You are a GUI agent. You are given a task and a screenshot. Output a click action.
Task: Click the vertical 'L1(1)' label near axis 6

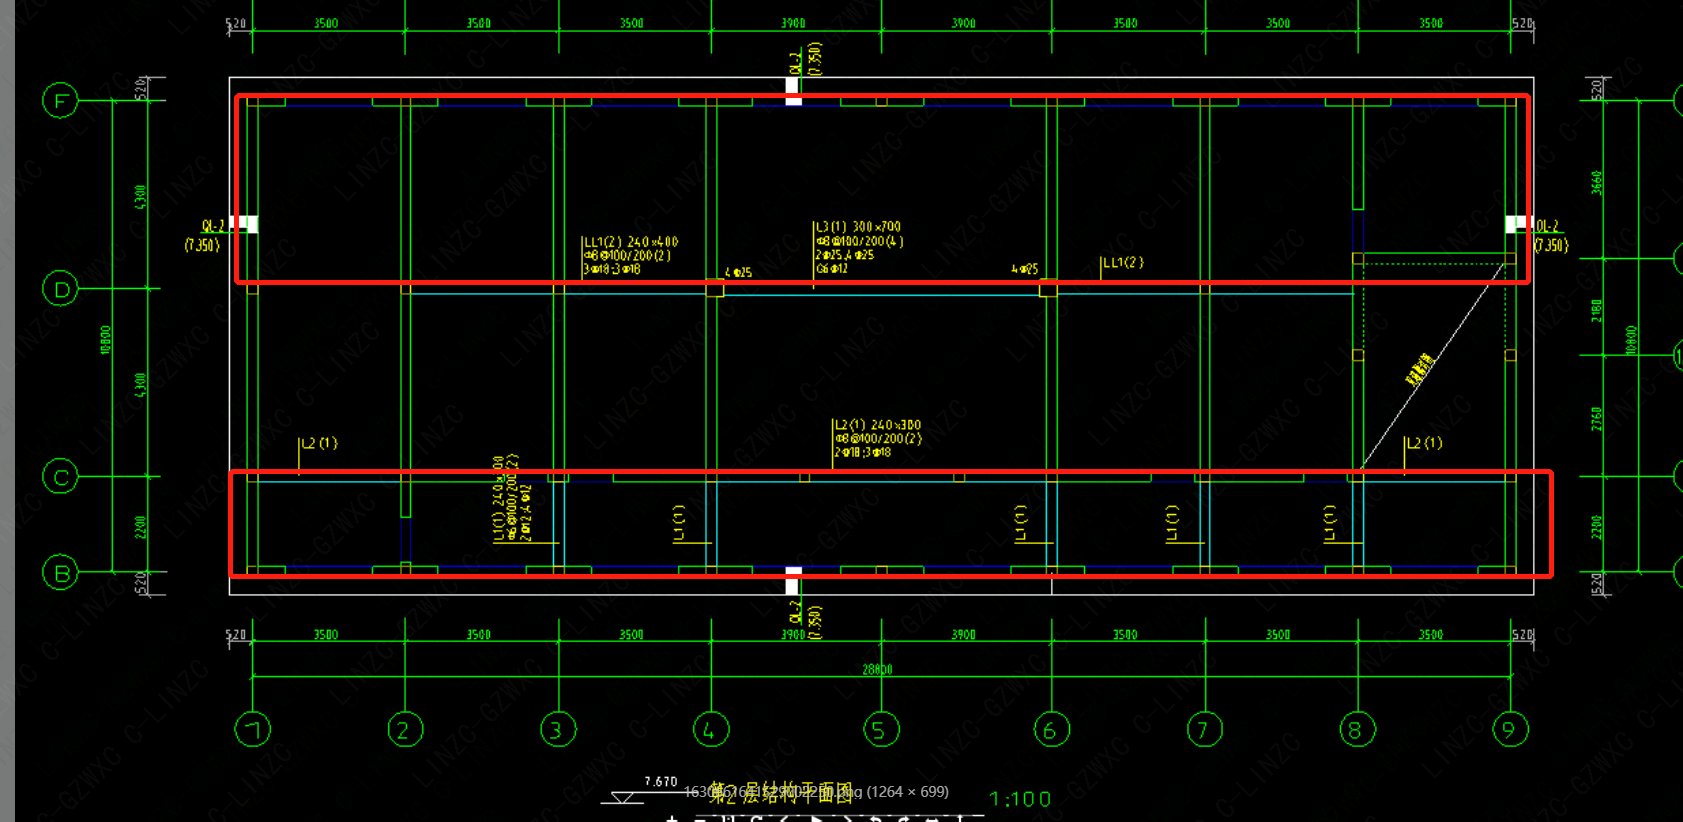1021,523
